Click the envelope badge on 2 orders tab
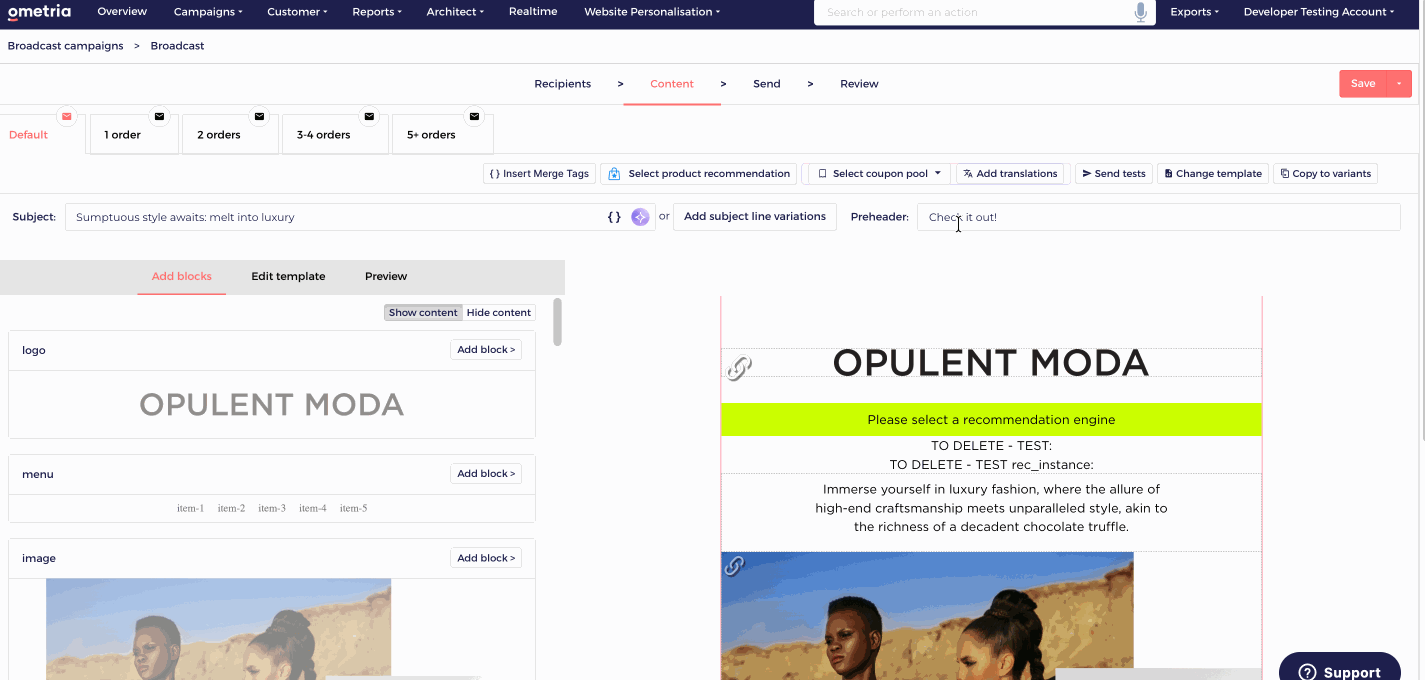This screenshot has width=1425, height=680. [x=259, y=116]
